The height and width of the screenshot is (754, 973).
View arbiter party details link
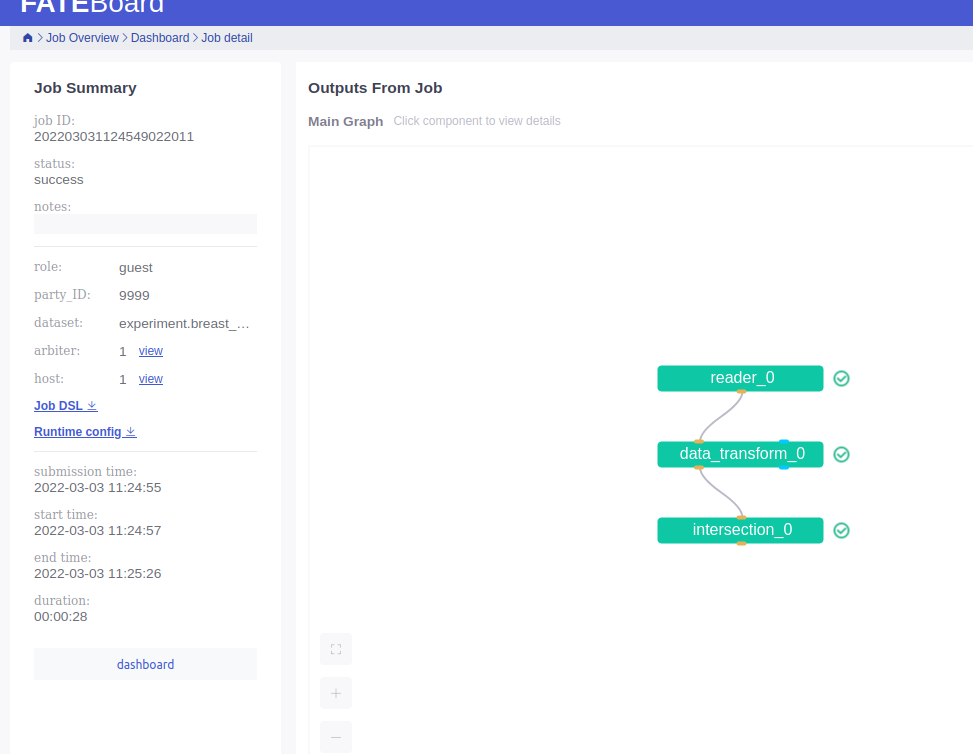151,351
